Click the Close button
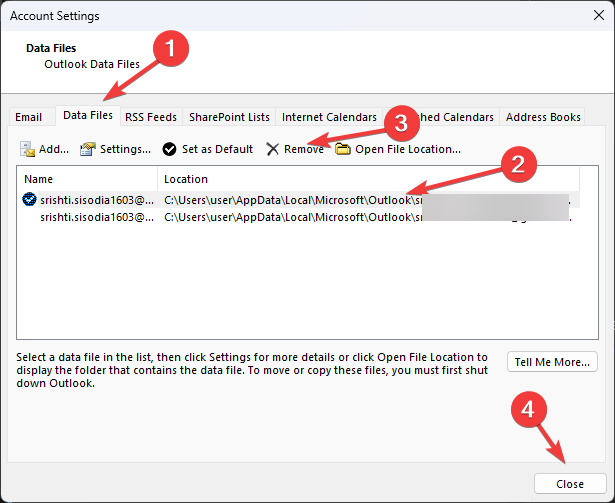 click(570, 484)
